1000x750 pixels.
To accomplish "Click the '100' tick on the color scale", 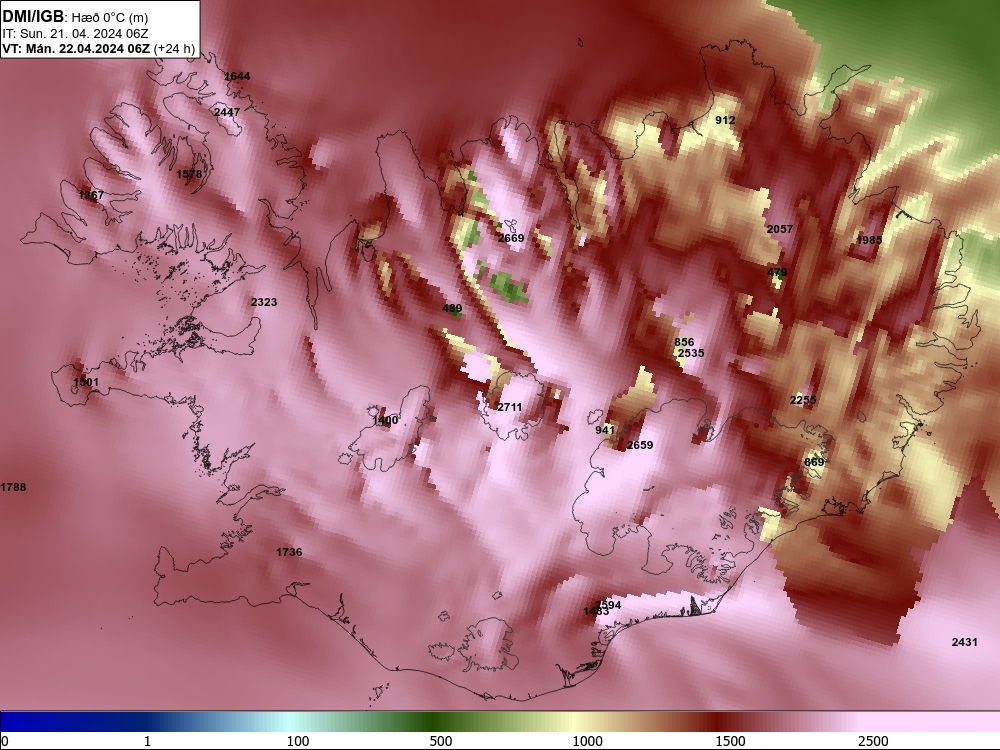I will [298, 741].
